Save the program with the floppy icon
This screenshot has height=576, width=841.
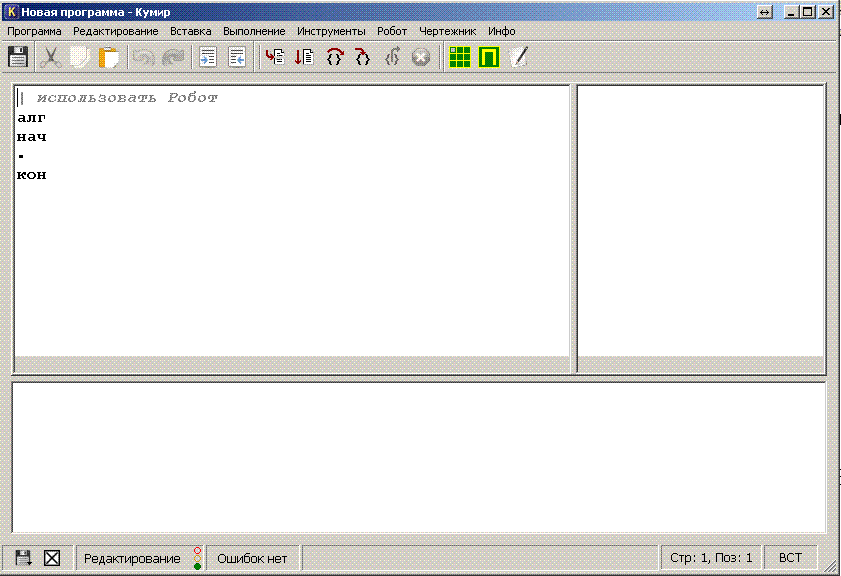[18, 57]
